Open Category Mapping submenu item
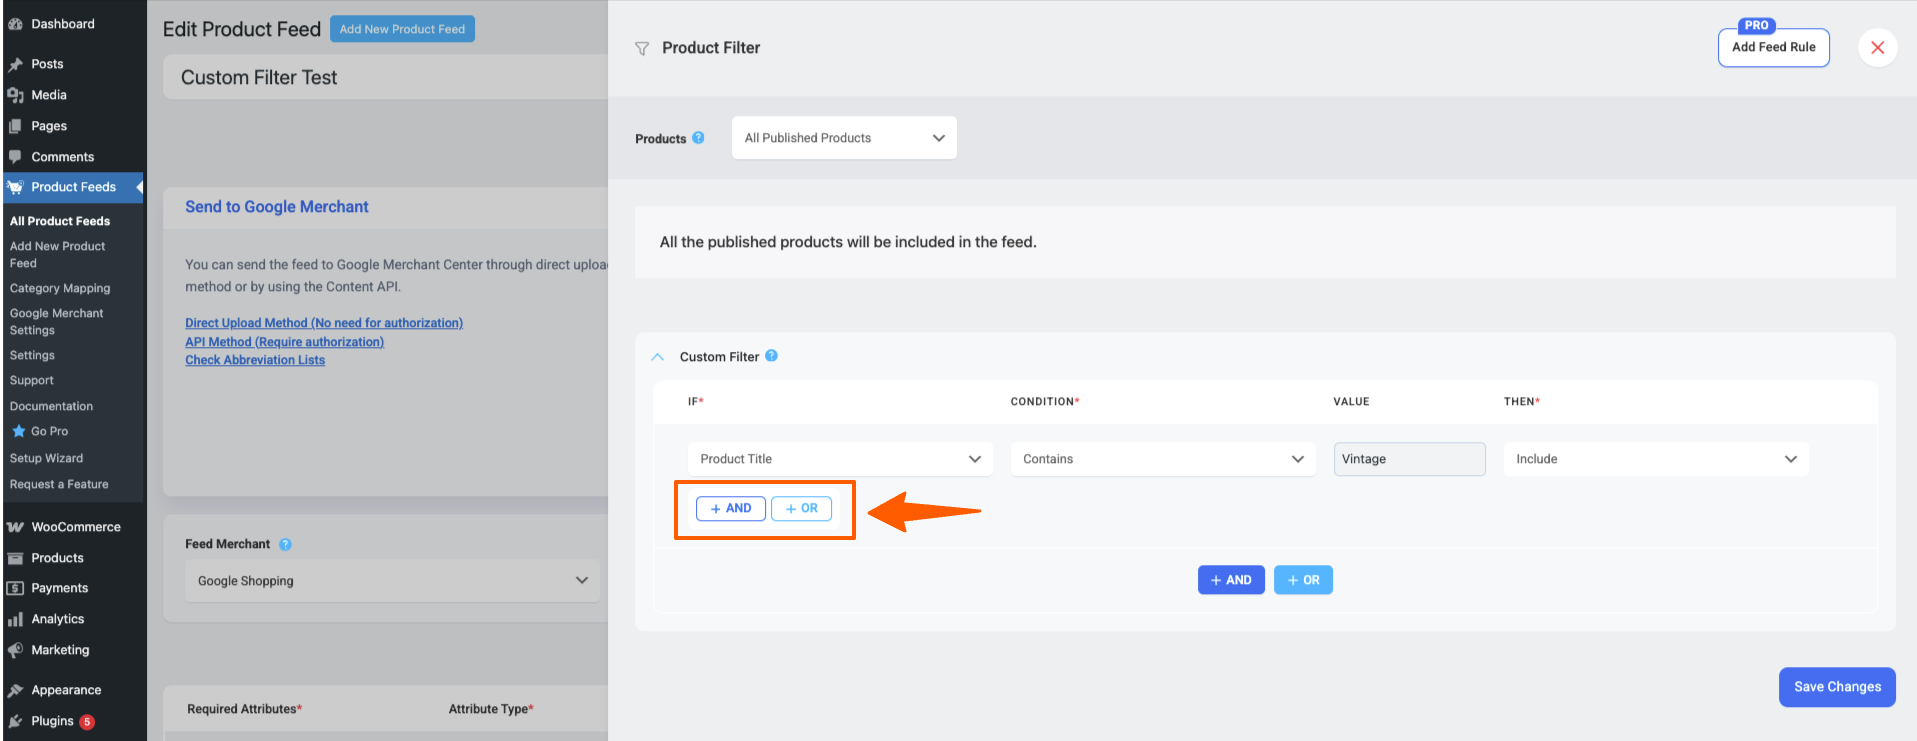 (x=60, y=288)
